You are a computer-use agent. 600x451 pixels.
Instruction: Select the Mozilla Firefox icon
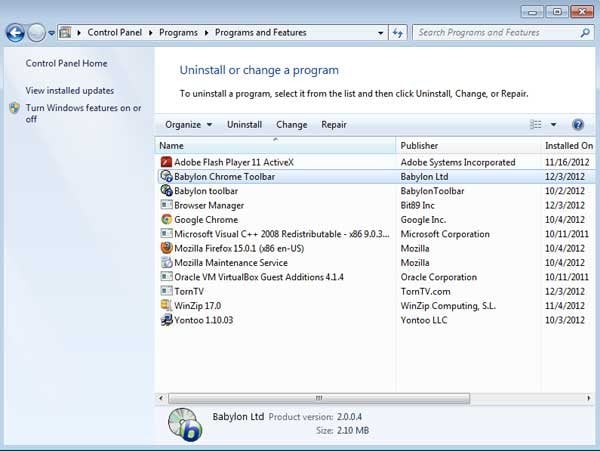pos(166,248)
